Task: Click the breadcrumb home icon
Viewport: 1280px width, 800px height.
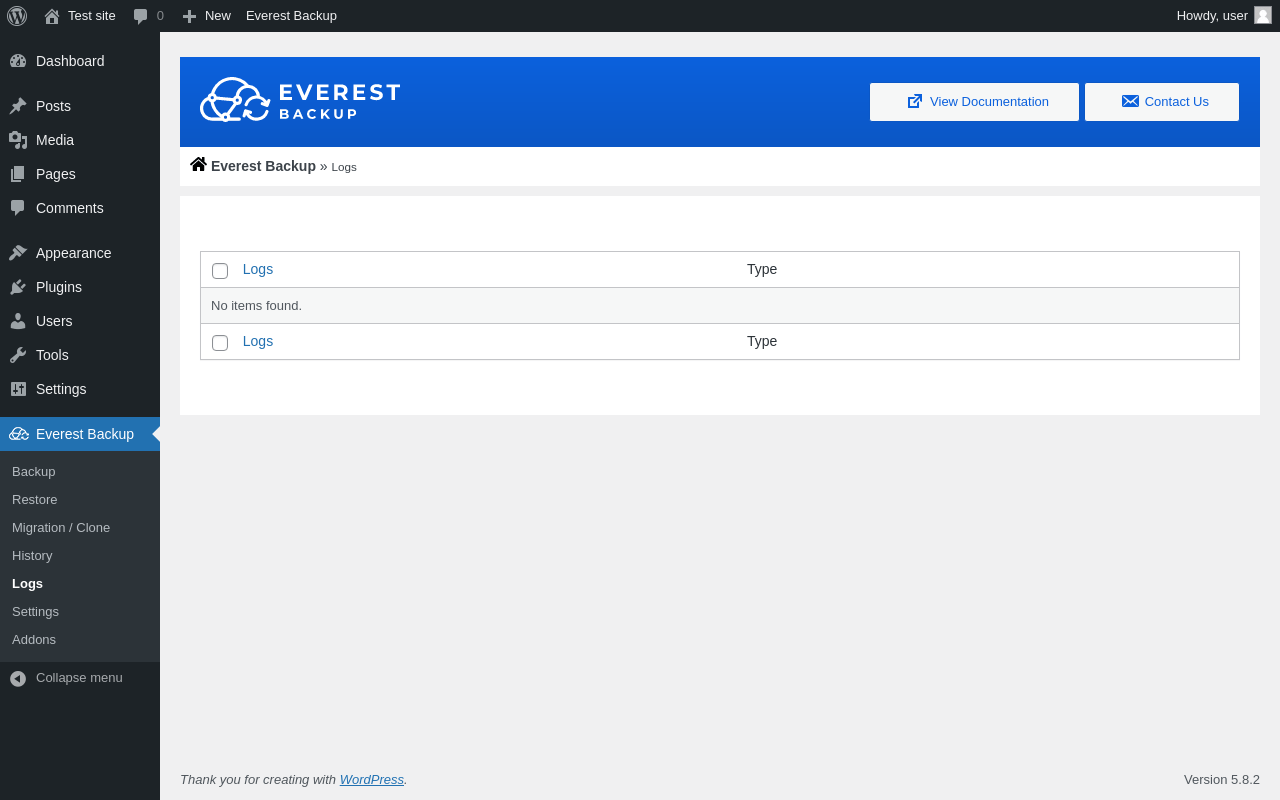Action: pyautogui.click(x=198, y=164)
